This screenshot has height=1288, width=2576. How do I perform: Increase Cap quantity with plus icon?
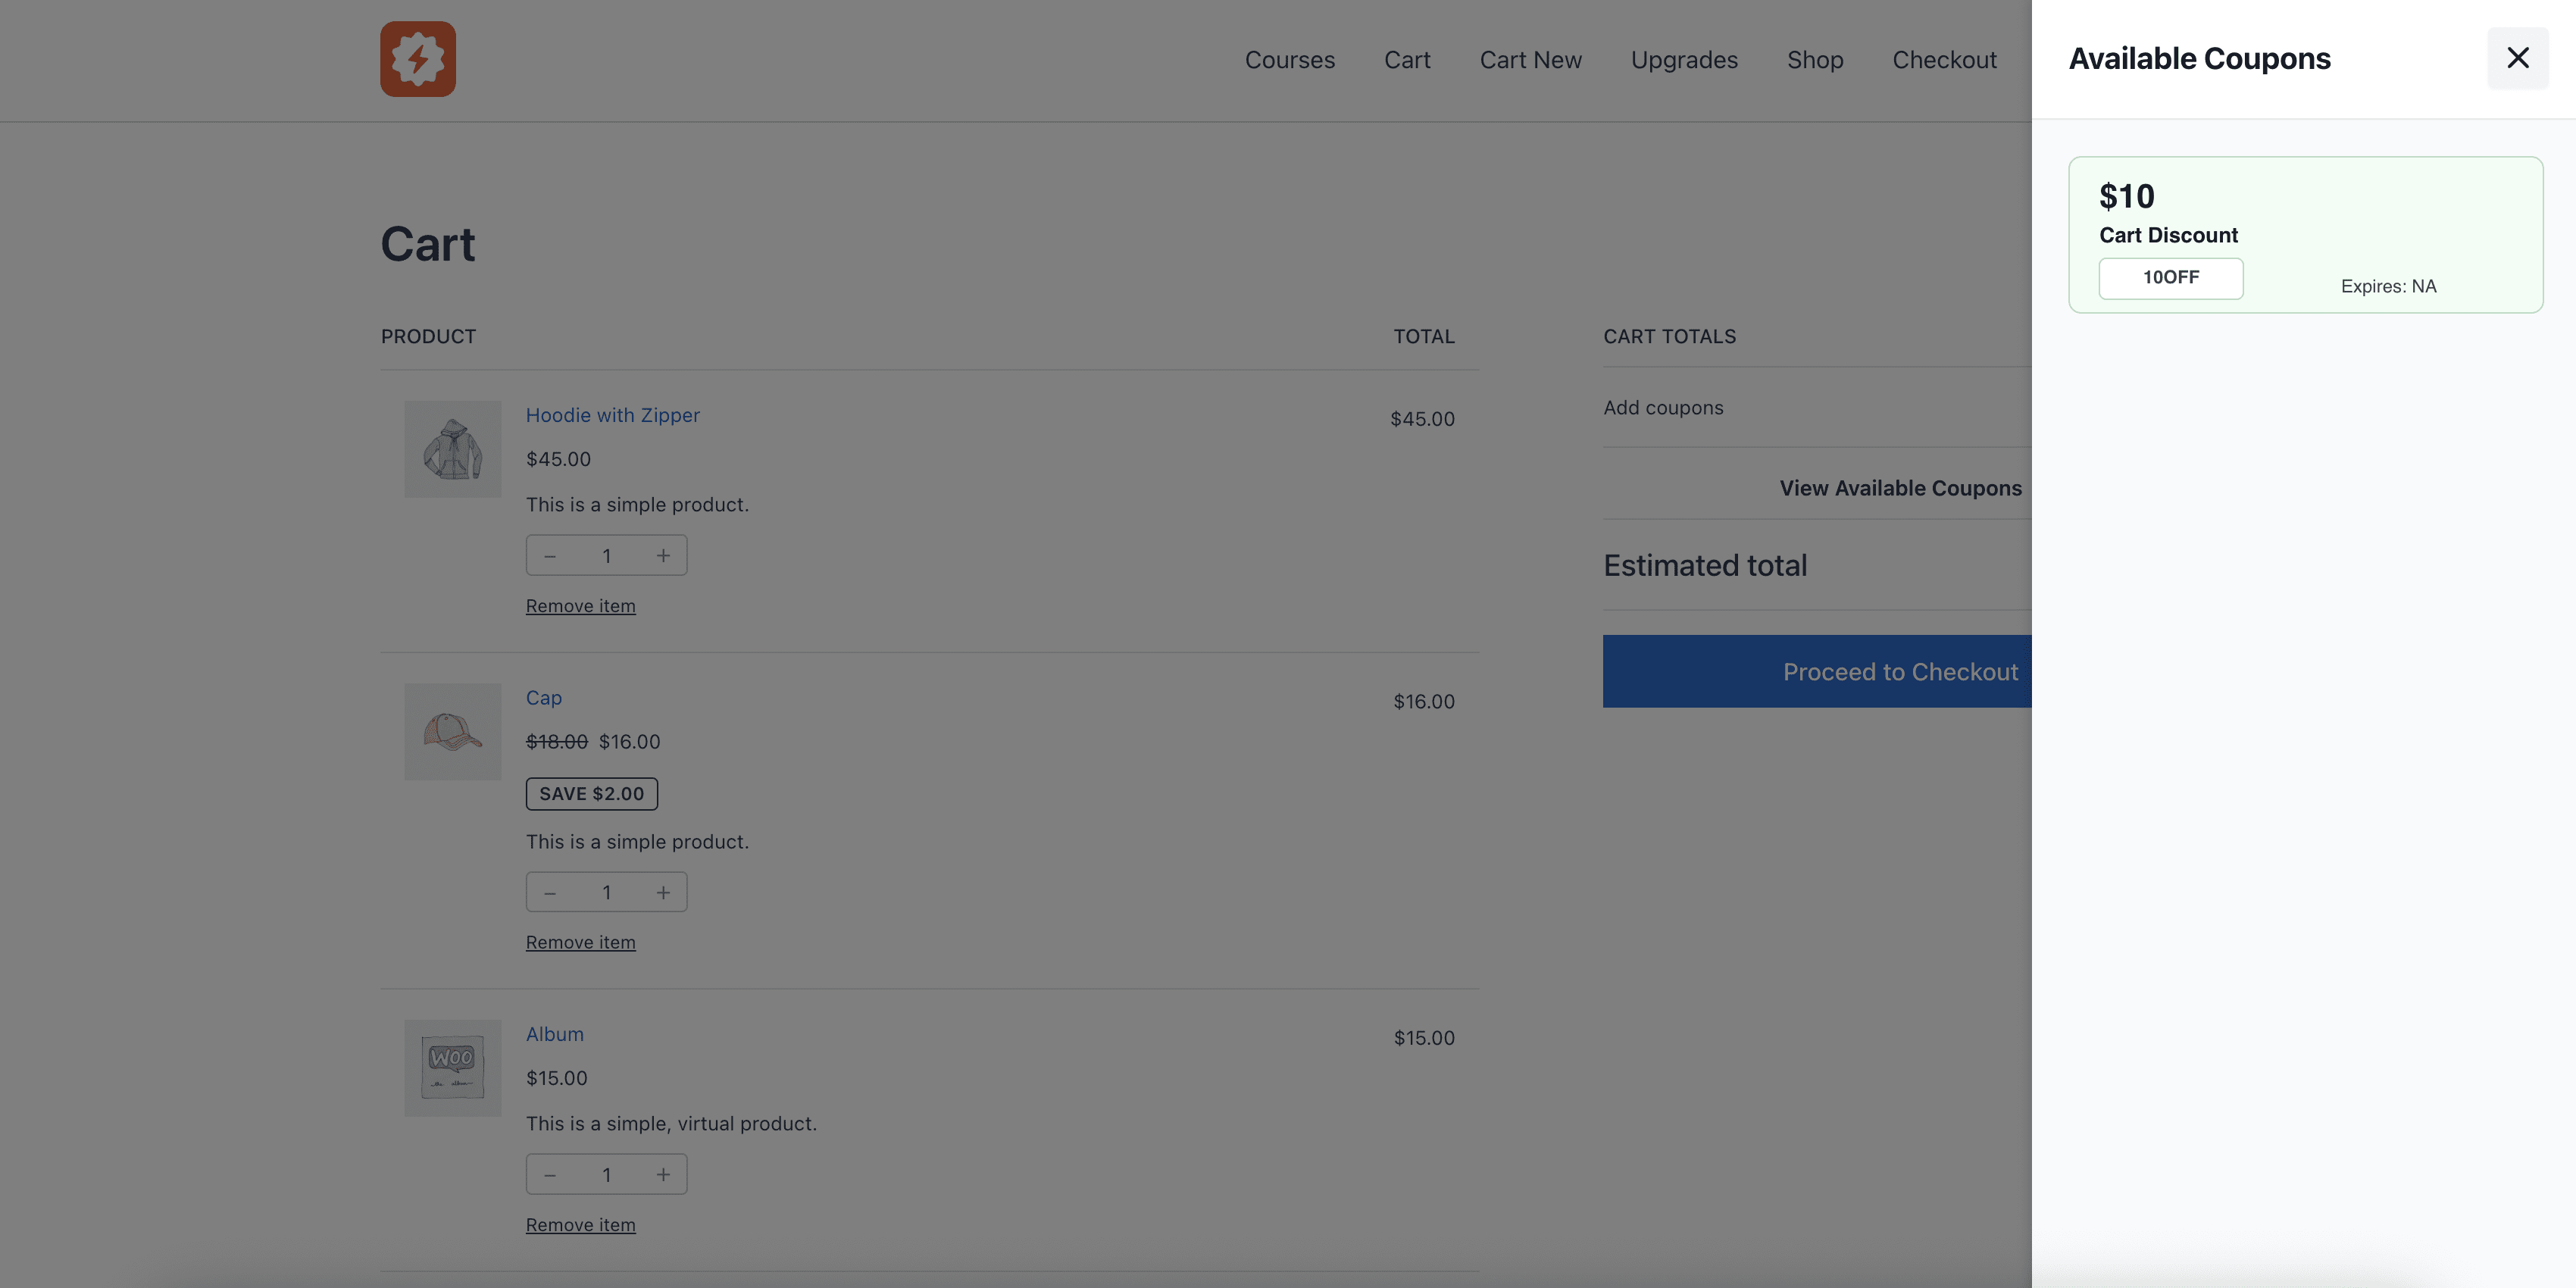click(663, 893)
